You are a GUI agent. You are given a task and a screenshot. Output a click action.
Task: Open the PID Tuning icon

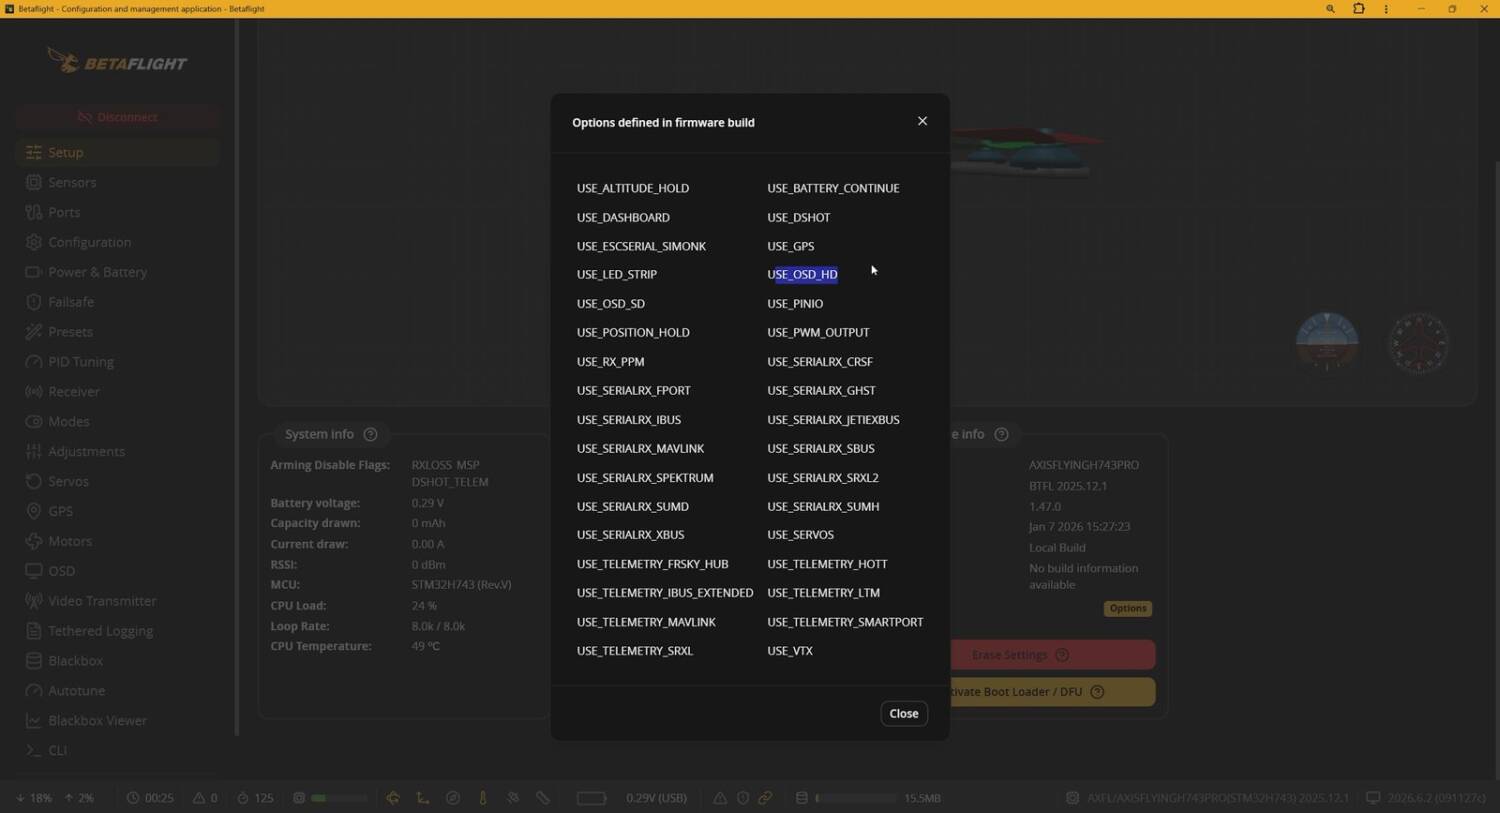click(x=34, y=362)
